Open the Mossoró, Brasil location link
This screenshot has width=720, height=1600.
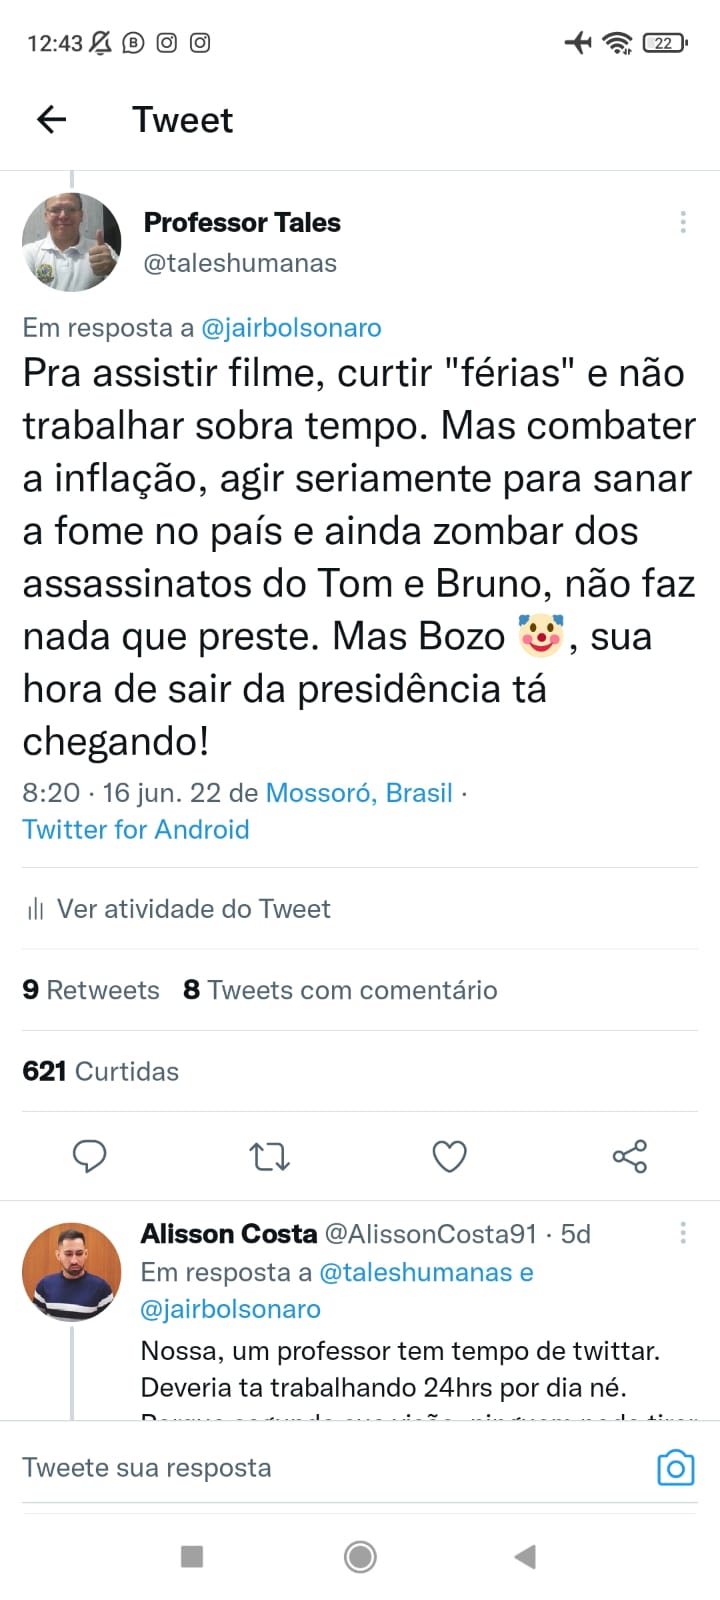[x=359, y=793]
